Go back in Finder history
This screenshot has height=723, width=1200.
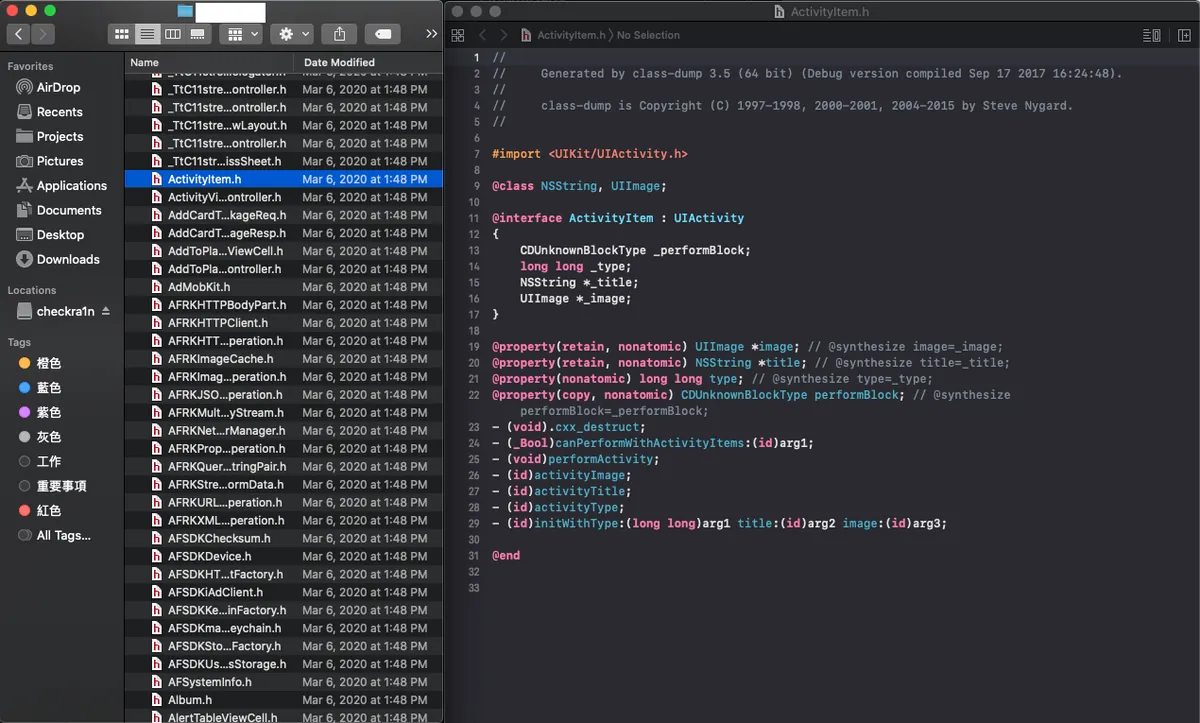pos(19,34)
